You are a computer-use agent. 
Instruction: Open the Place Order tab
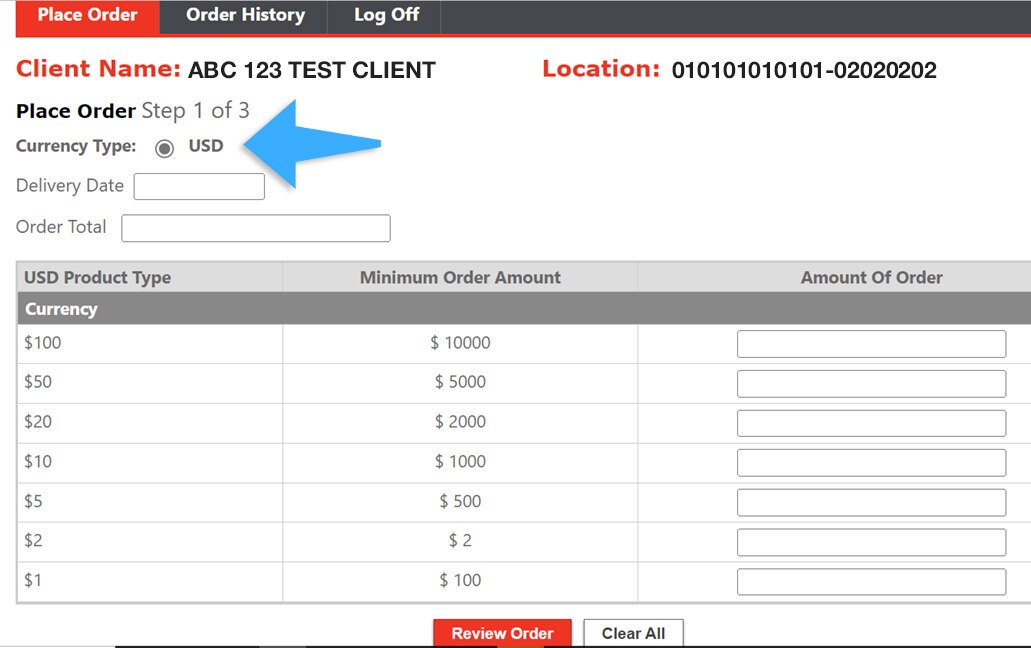point(87,15)
